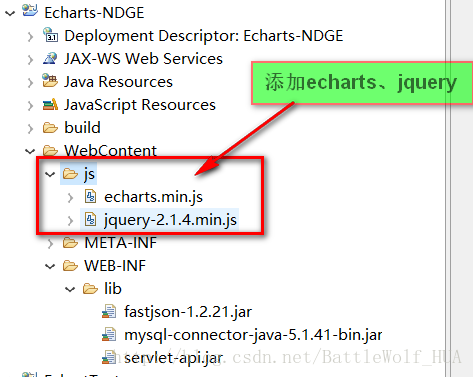
Task: Click the fastjson-1.2.21.jar file icon
Action: 109,312
